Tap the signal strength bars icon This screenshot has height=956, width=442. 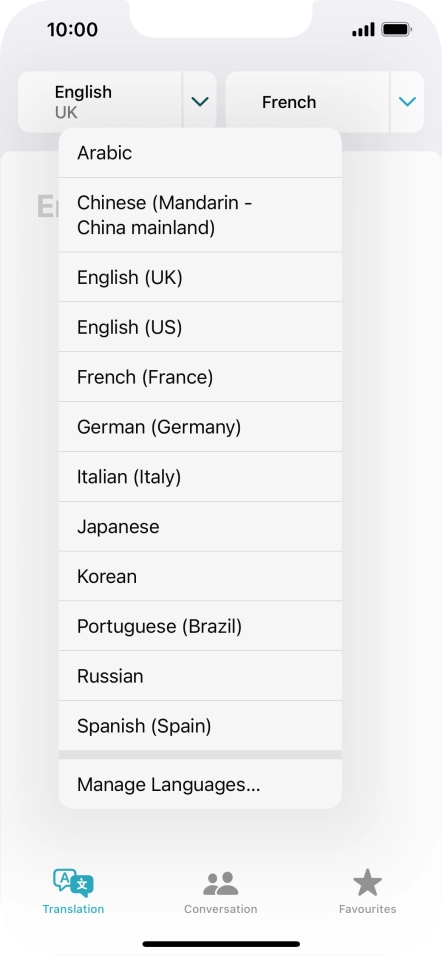point(363,29)
